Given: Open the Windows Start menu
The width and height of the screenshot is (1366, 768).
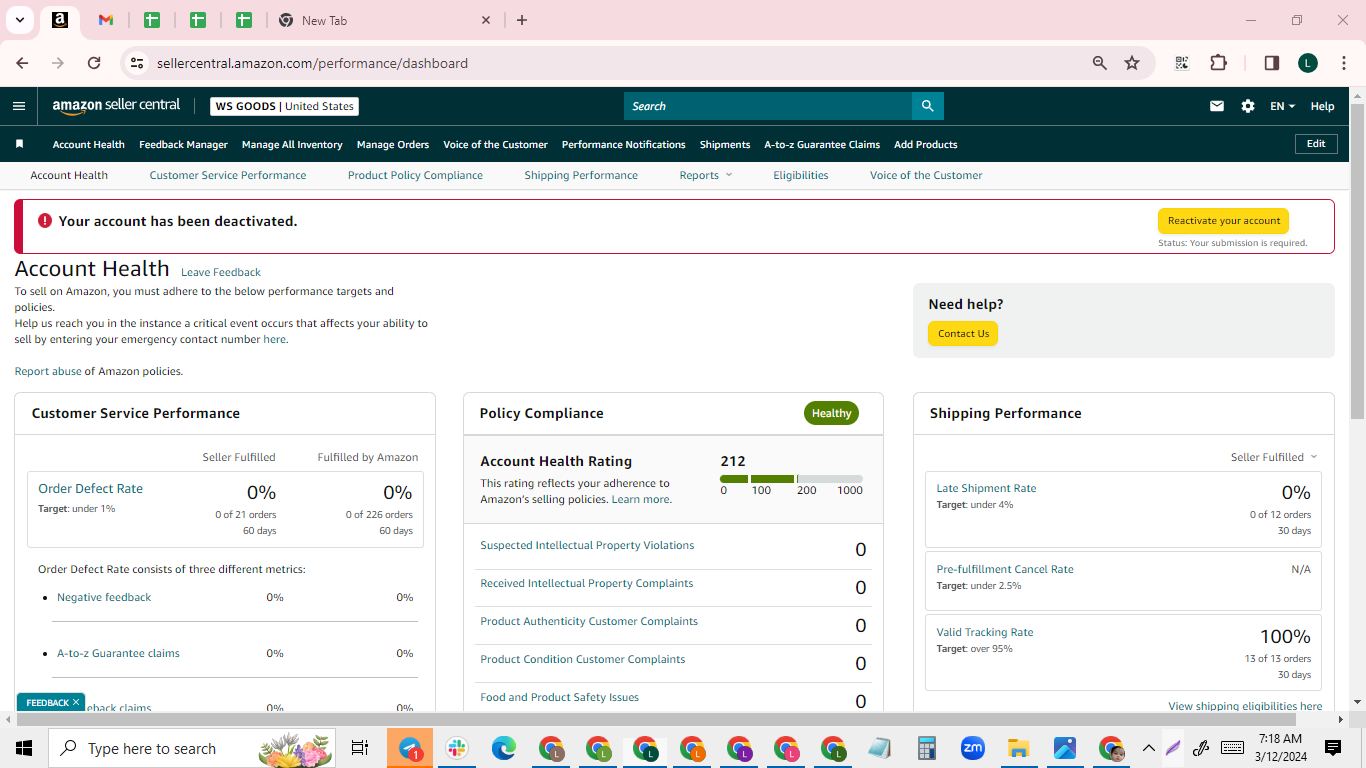Looking at the screenshot, I should point(24,748).
